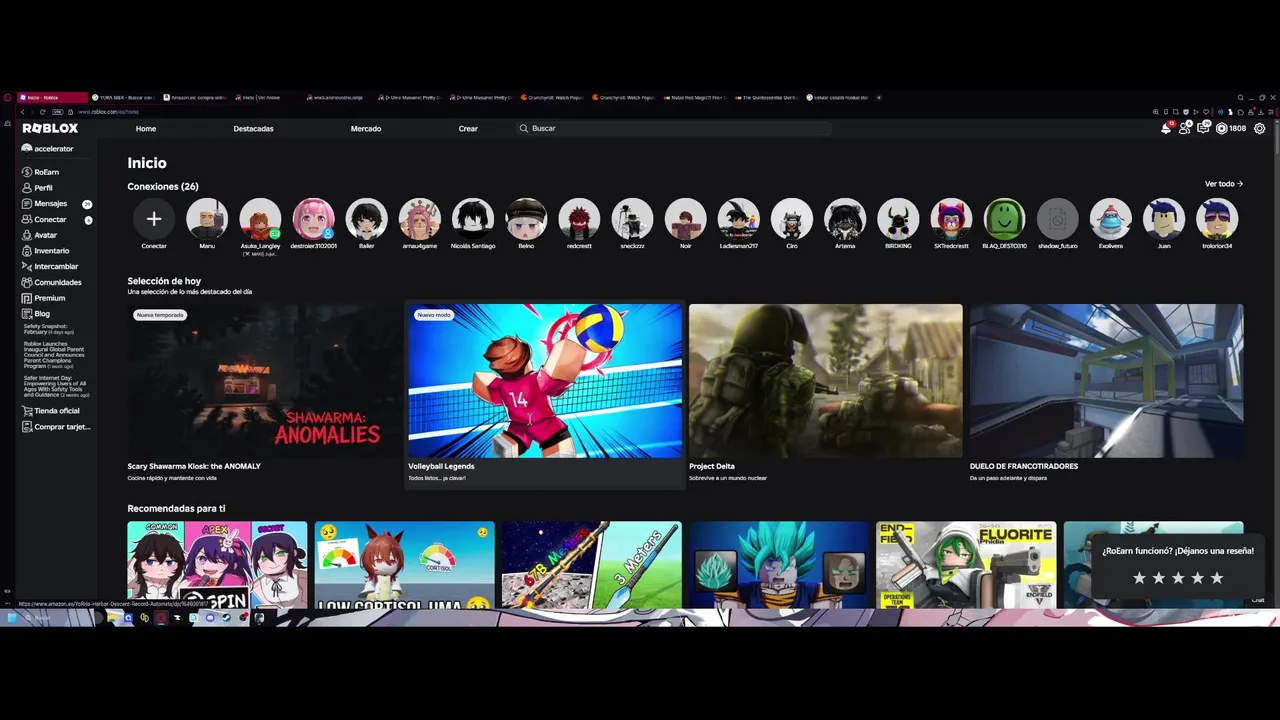Open a new browser tab with plus icon
Image resolution: width=1280 pixels, height=720 pixels.
coord(879,97)
